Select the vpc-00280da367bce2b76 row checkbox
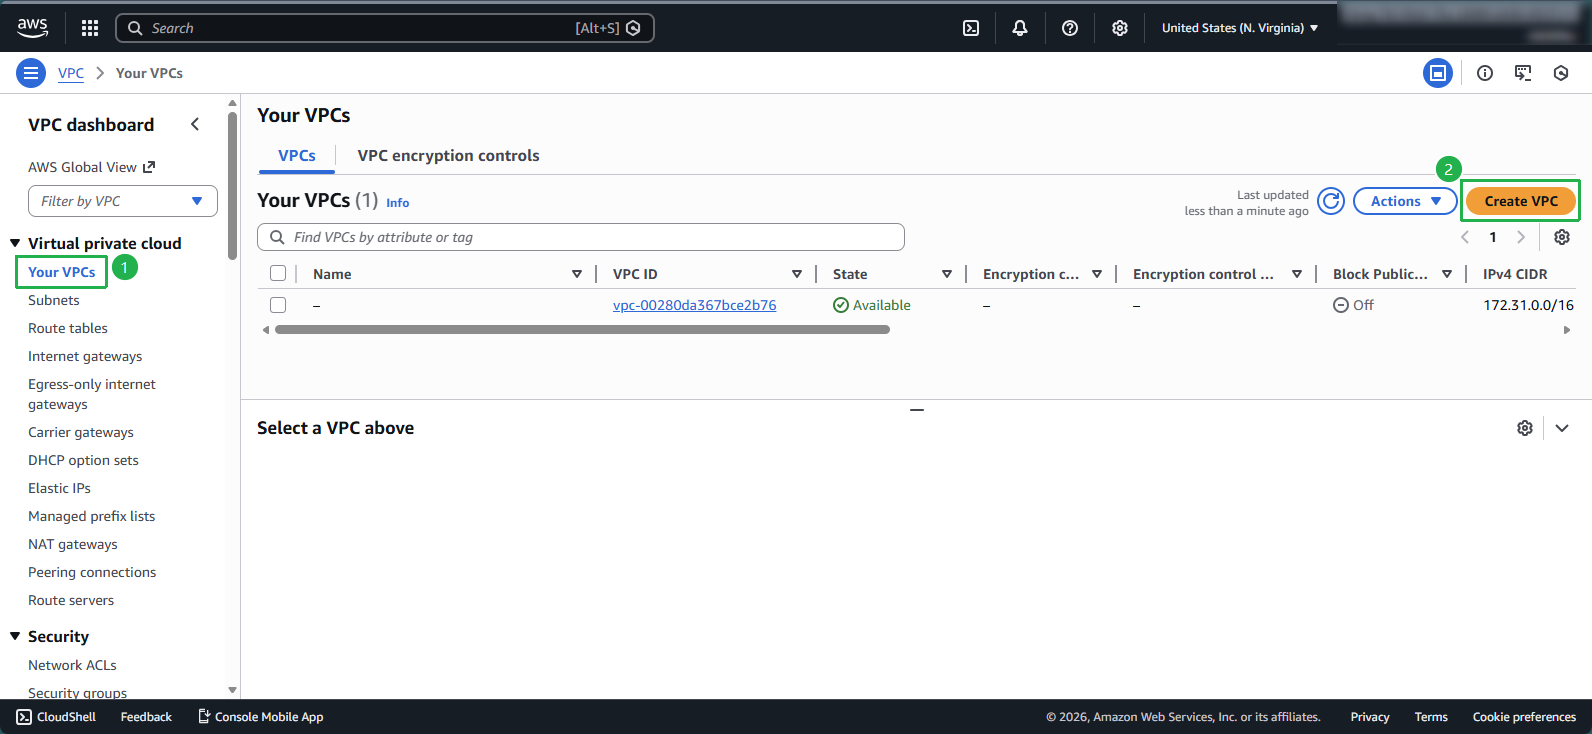 pos(278,305)
